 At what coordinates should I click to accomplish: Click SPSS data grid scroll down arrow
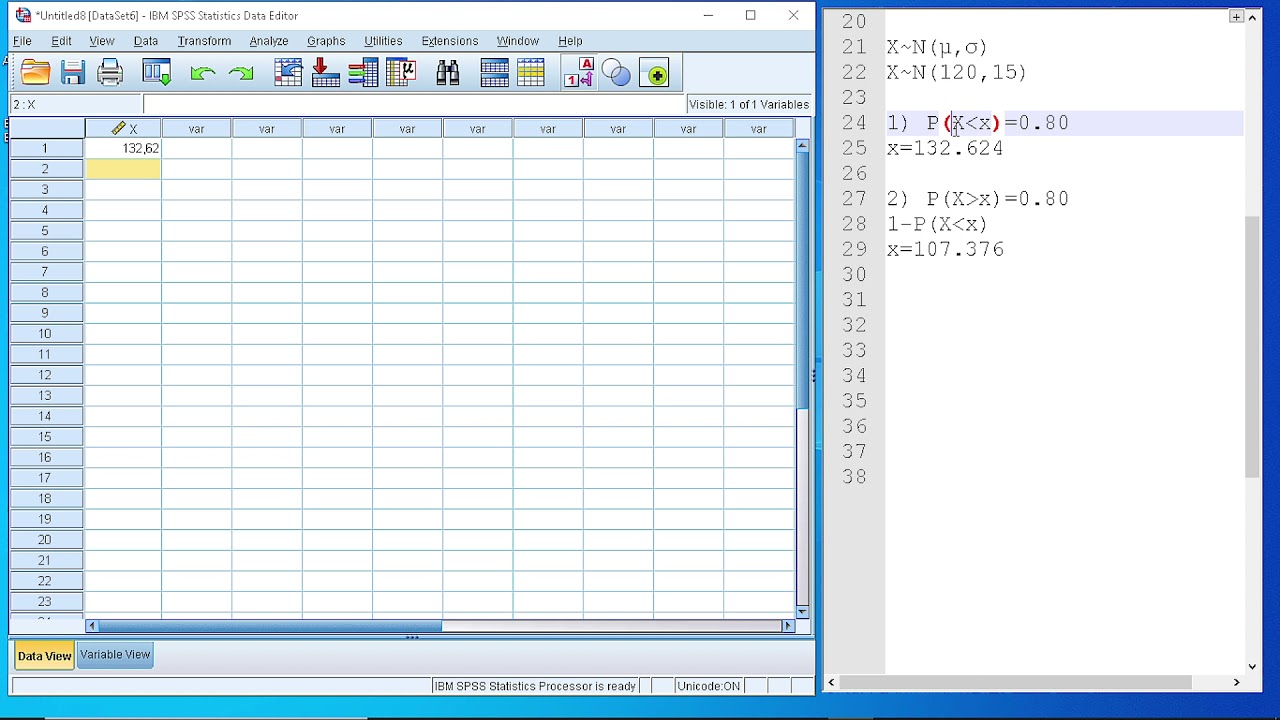point(802,611)
